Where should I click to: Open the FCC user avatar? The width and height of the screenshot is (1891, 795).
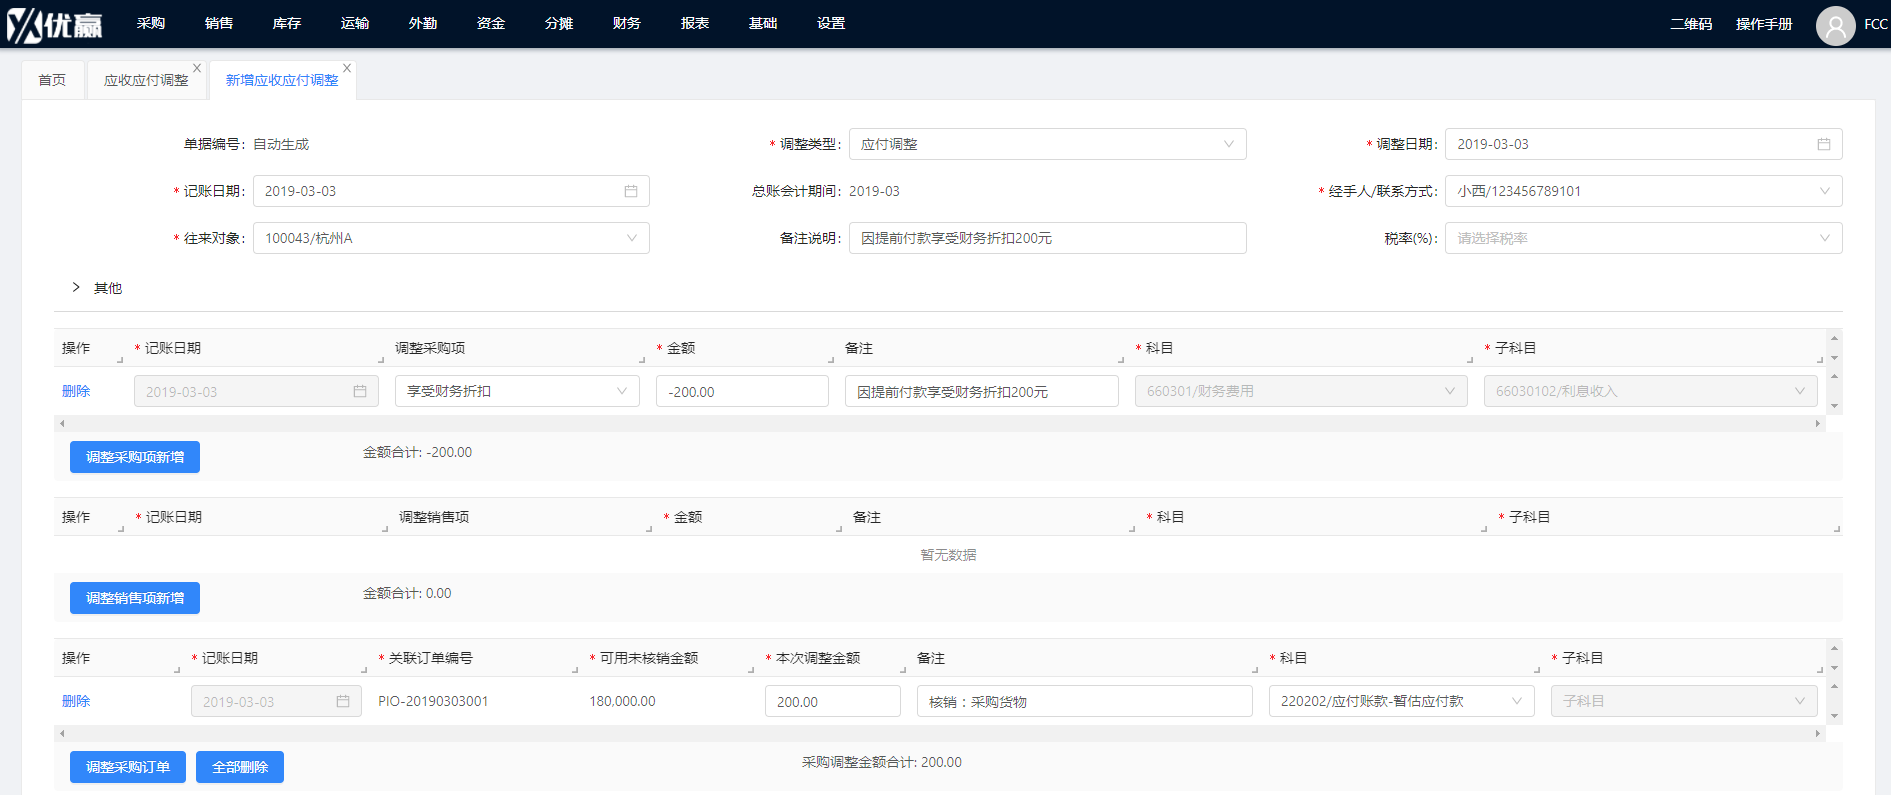click(x=1835, y=25)
